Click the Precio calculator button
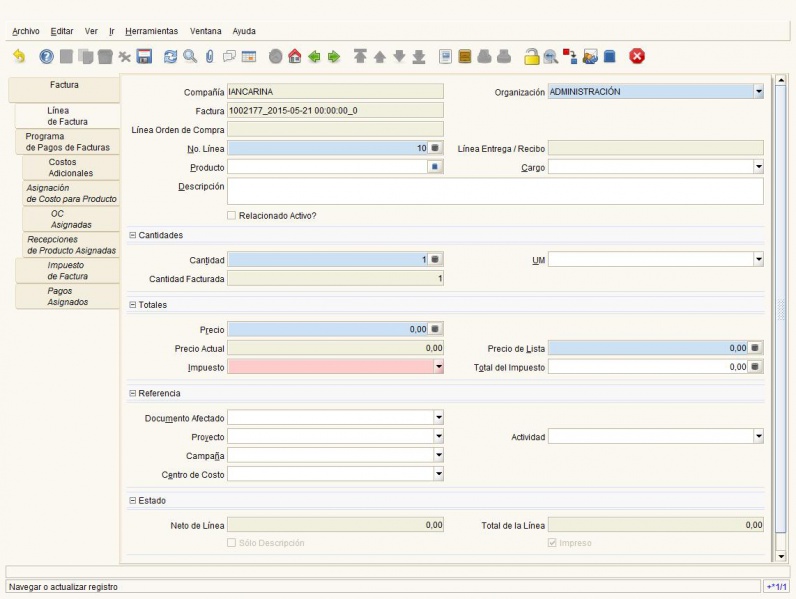The height and width of the screenshot is (599, 796). pos(435,329)
